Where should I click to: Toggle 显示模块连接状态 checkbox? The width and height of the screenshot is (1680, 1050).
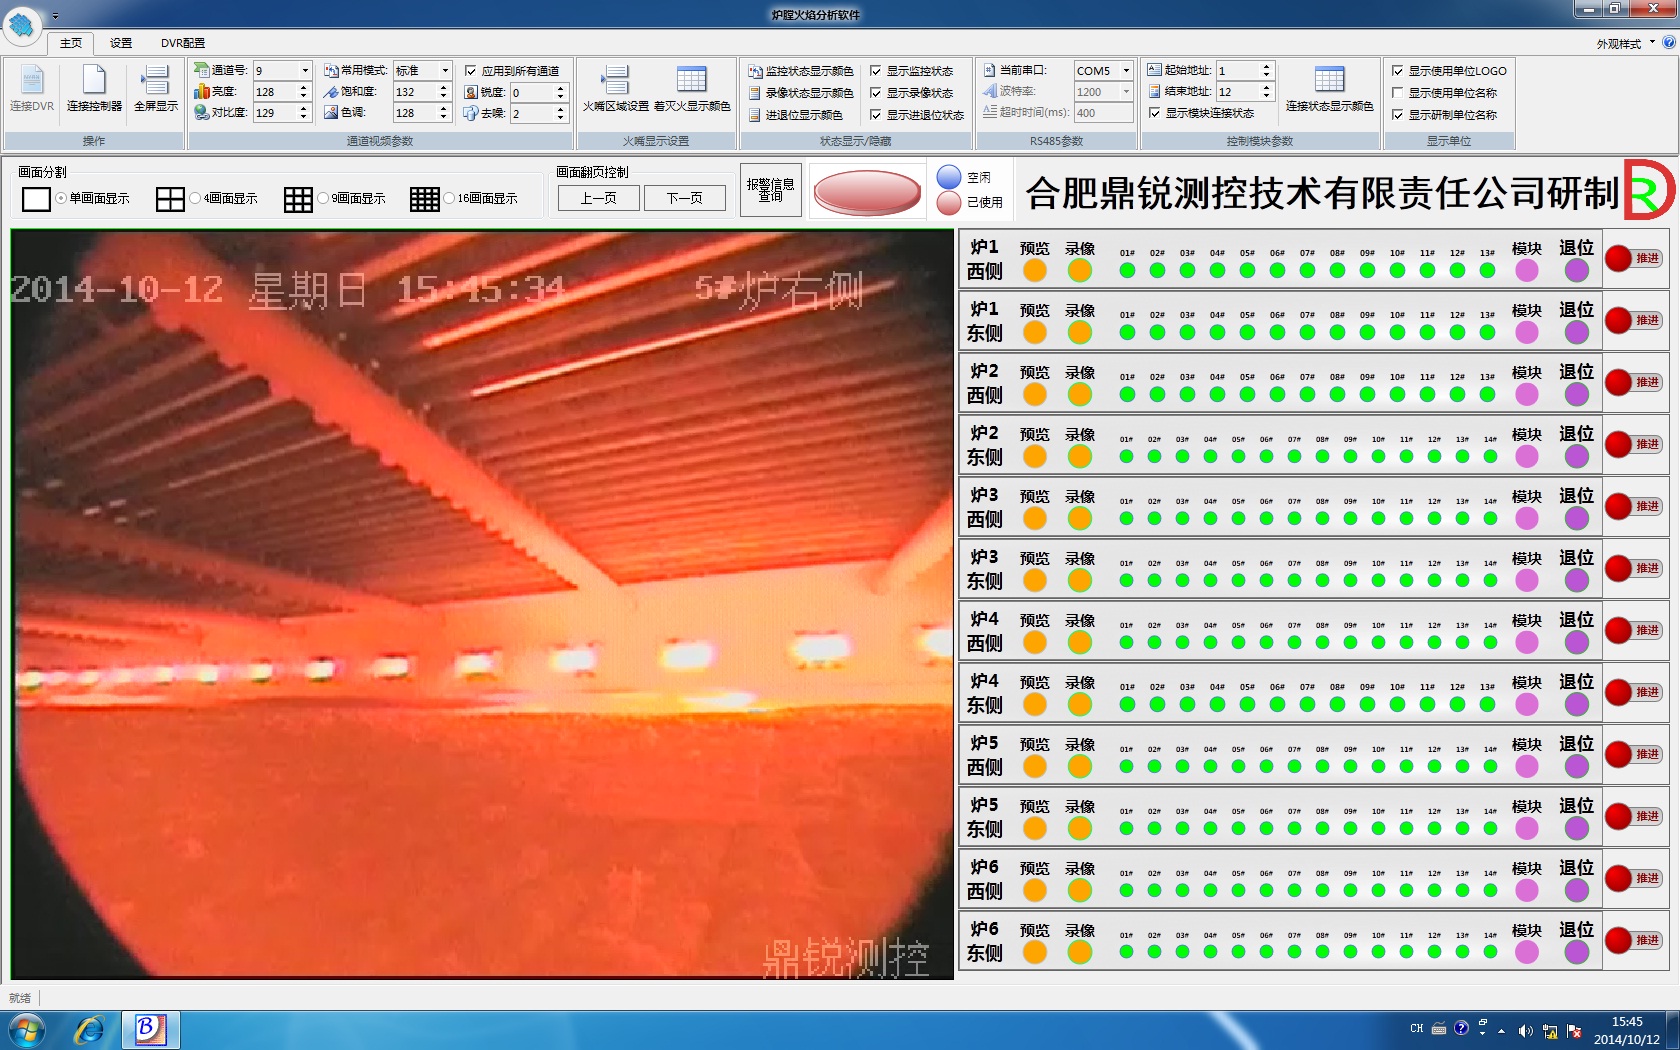point(1155,113)
